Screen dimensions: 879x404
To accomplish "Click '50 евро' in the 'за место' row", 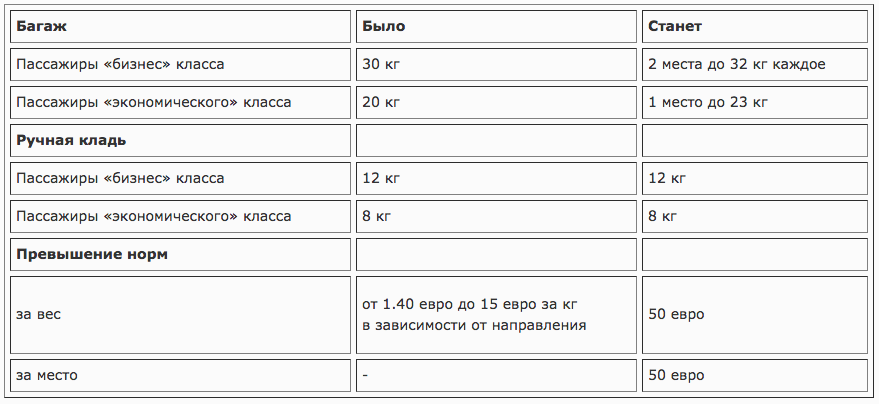I will pos(755,375).
